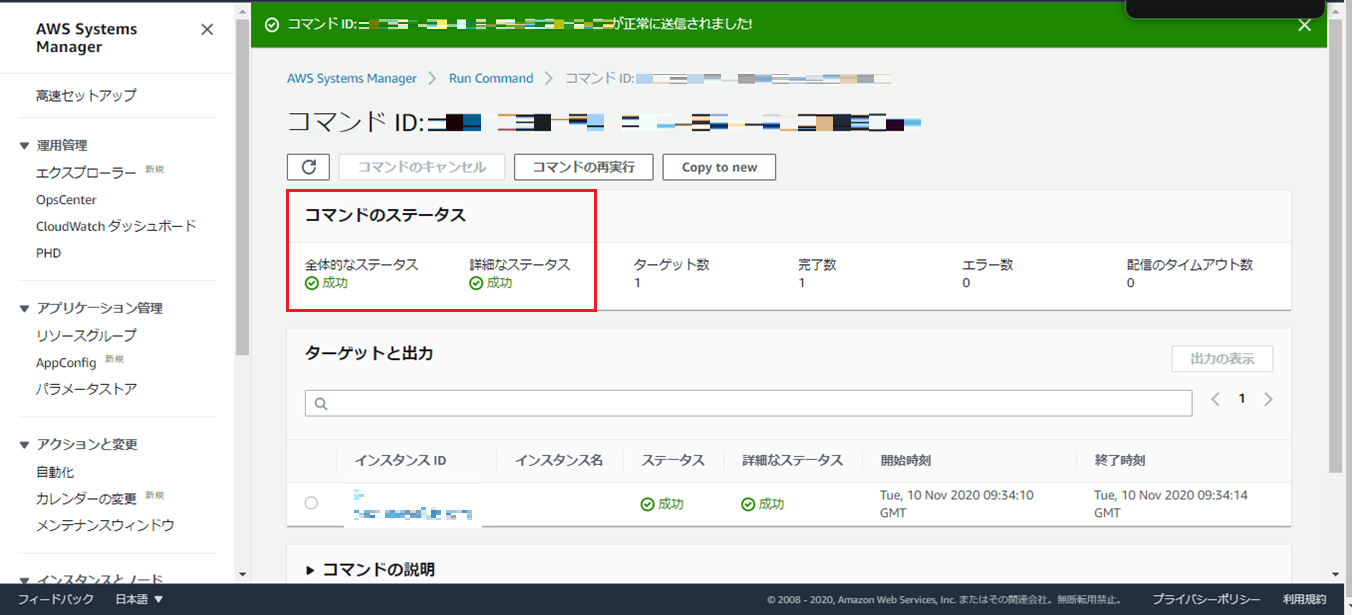Follow the AWS Systems Manager breadcrumb link
1352x615 pixels.
coord(351,78)
